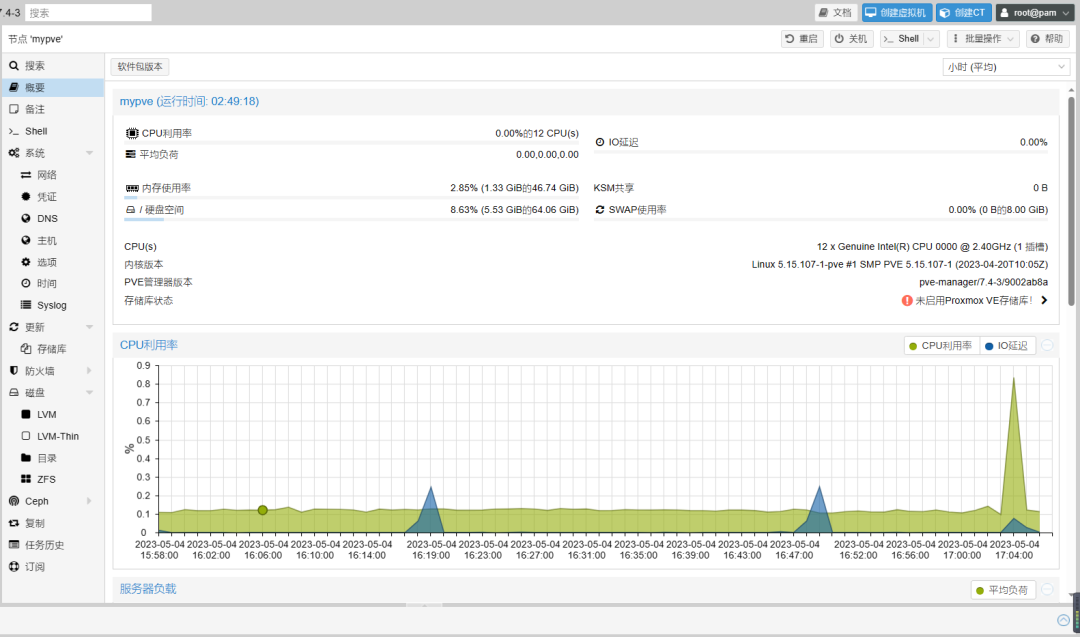Image resolution: width=1080 pixels, height=637 pixels.
Task: Open the 小时 (平均) time range dropdown
Action: click(1005, 67)
